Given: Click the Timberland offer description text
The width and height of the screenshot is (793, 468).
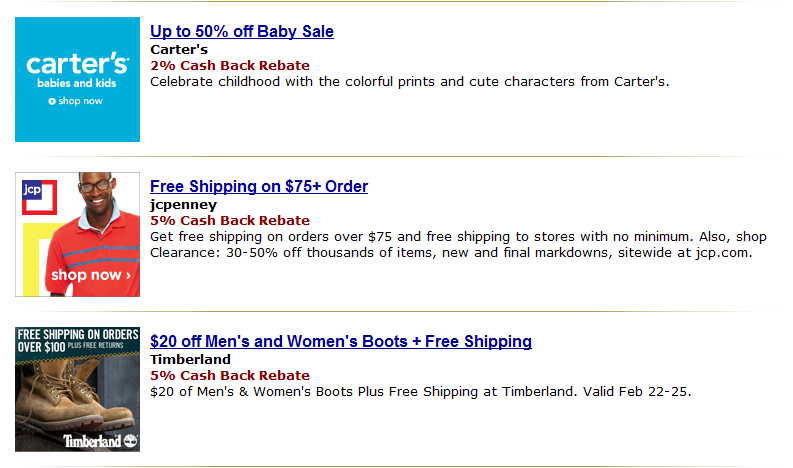Looking at the screenshot, I should click(420, 392).
